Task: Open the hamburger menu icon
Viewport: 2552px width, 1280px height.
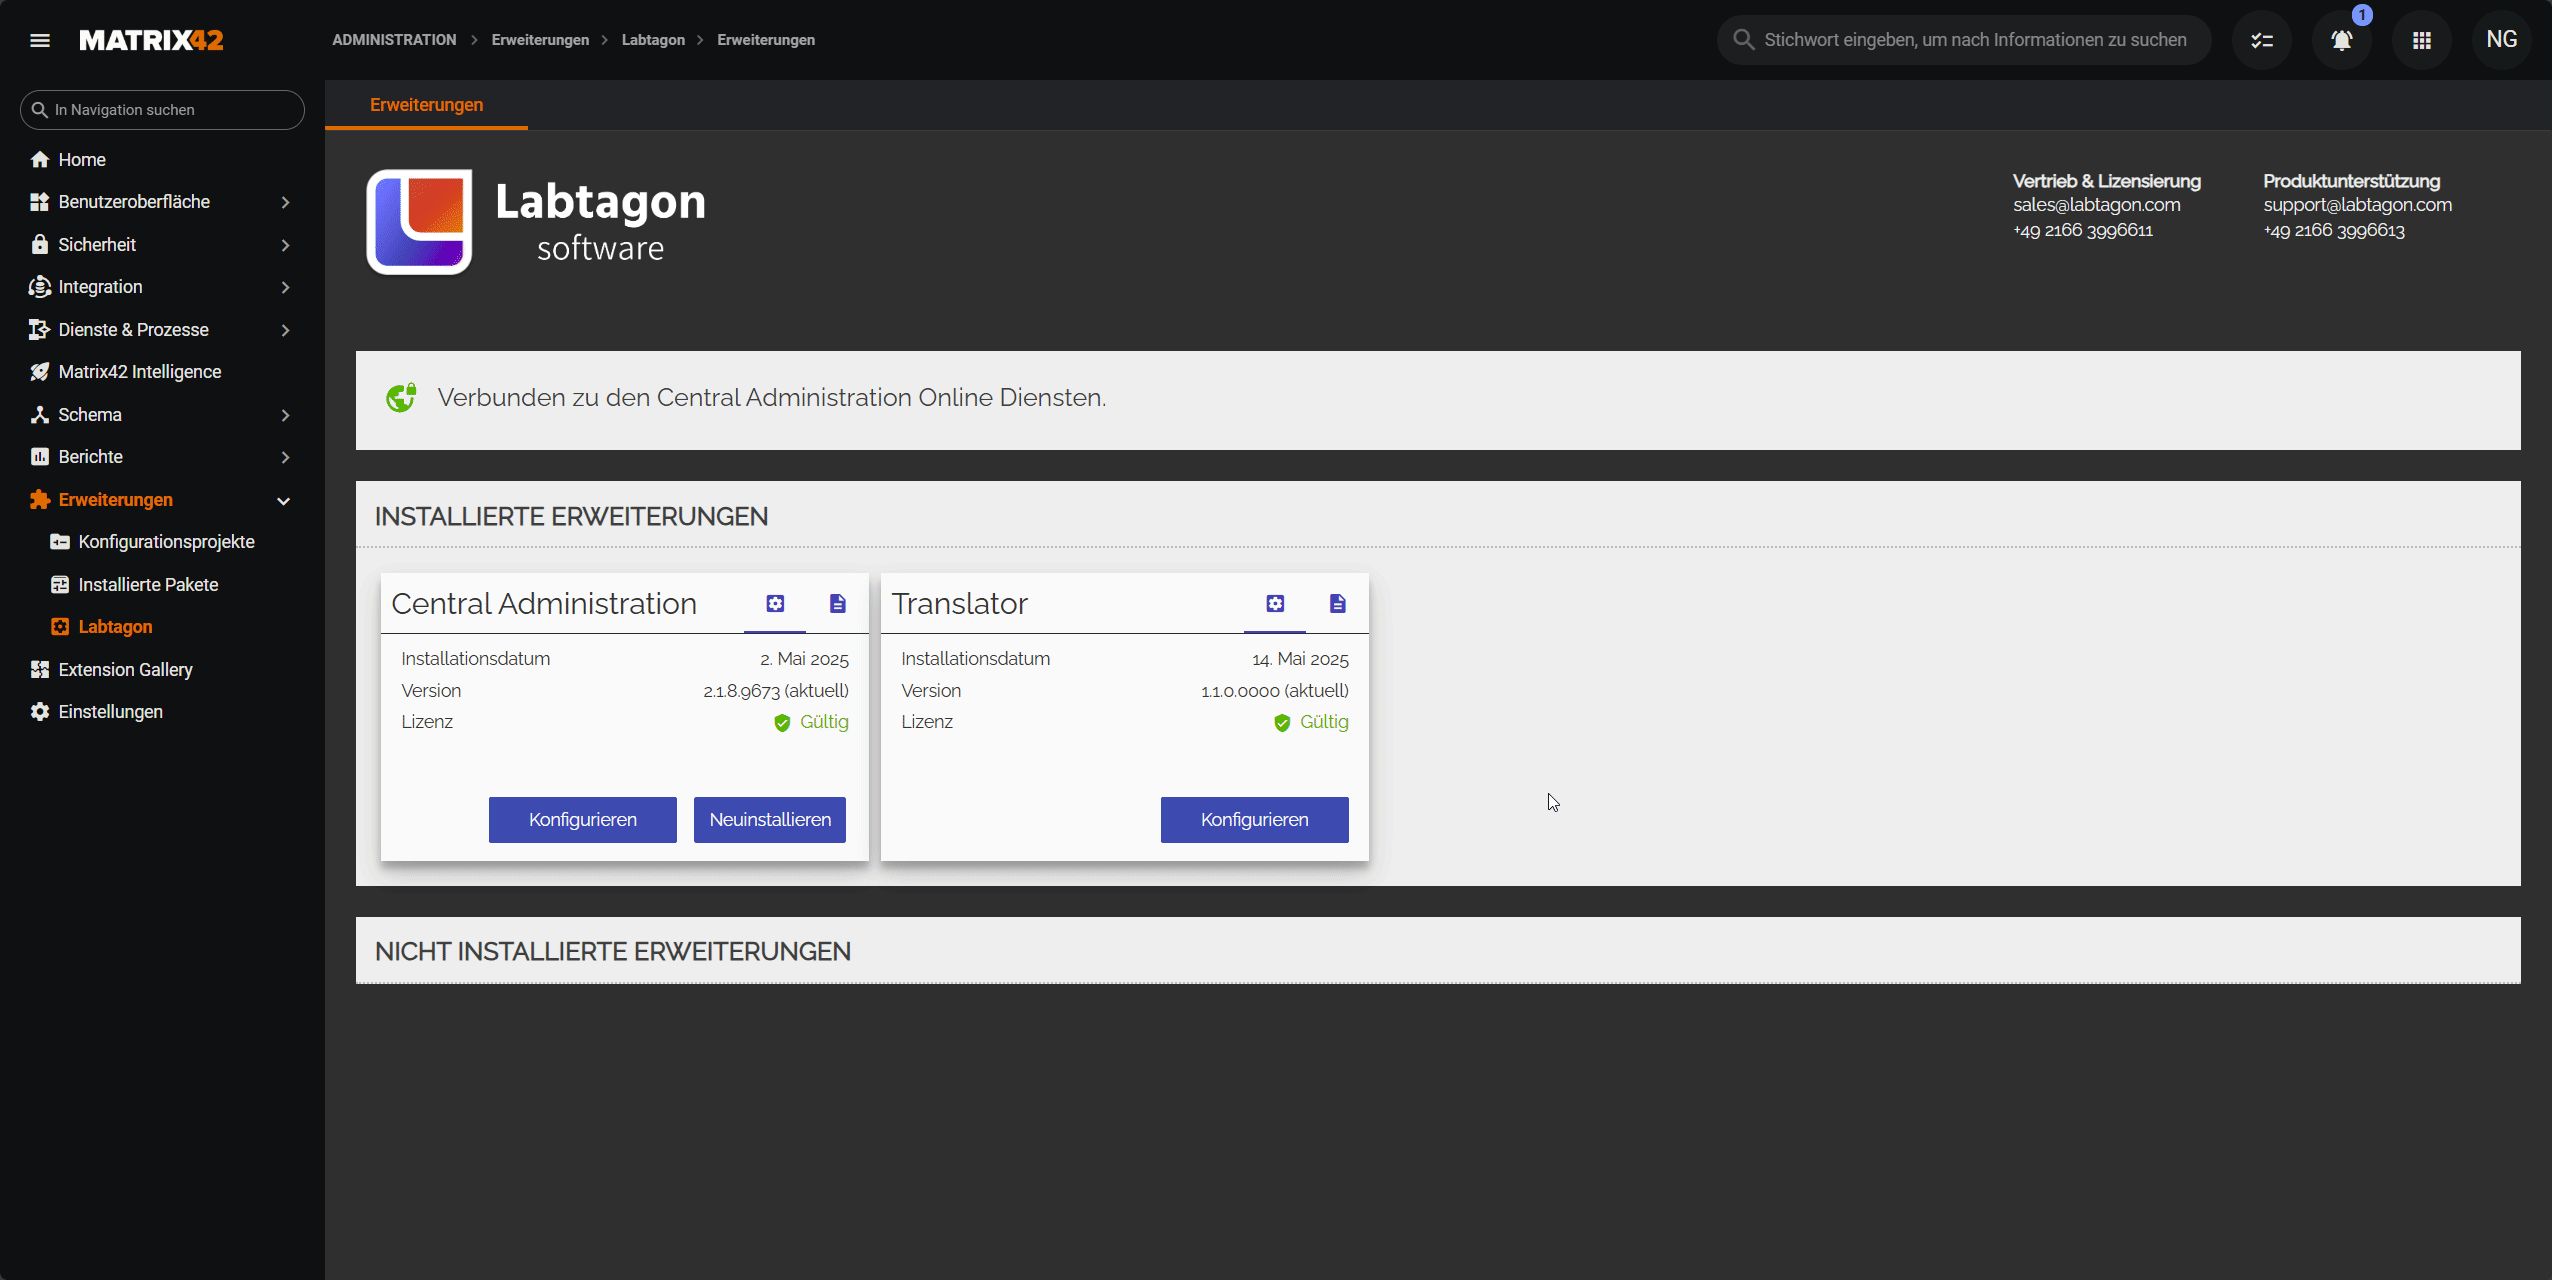Action: [x=40, y=40]
